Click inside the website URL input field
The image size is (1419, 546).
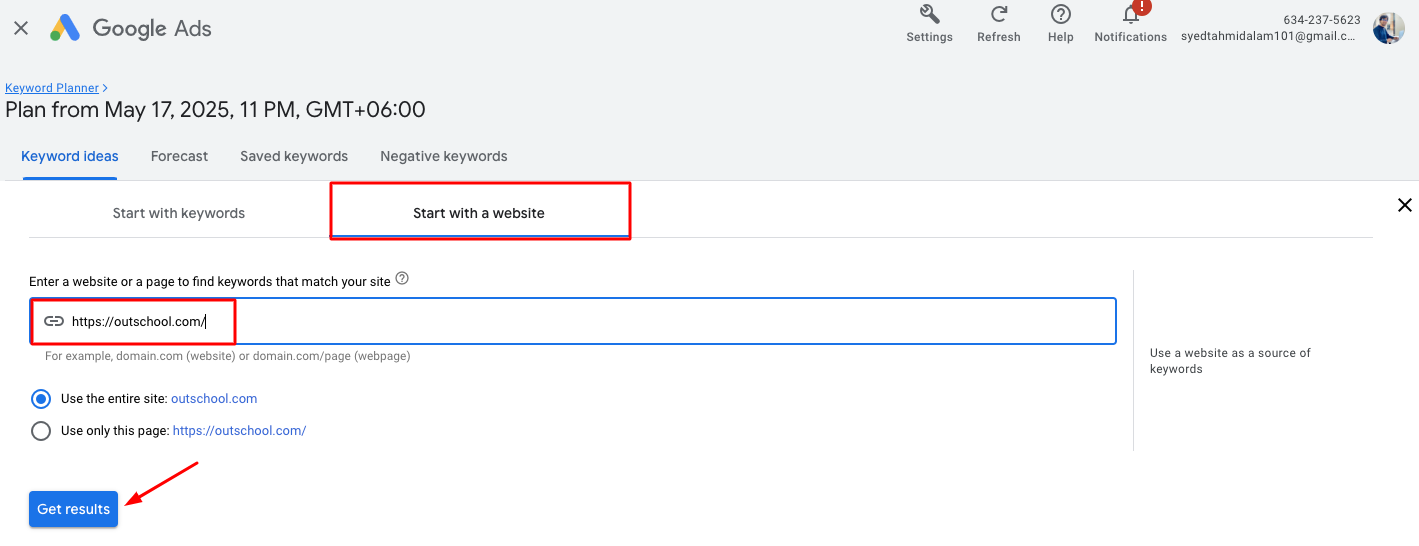[x=573, y=321]
